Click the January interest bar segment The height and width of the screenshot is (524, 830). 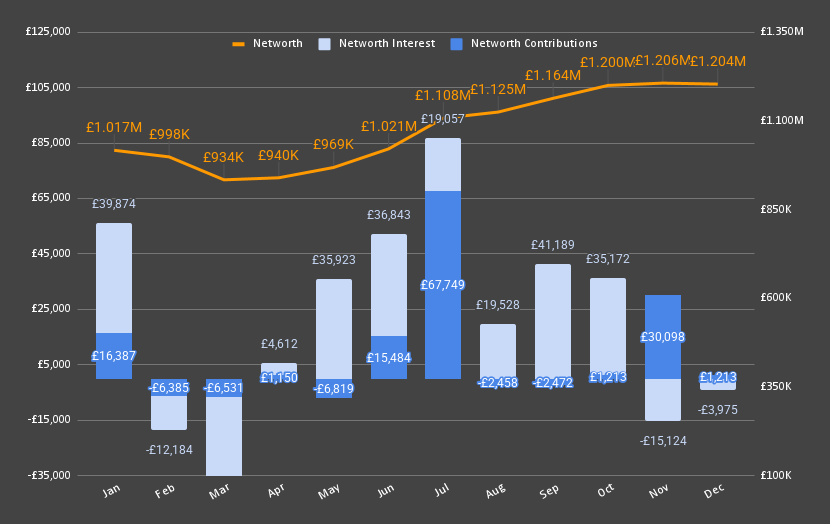coord(114,277)
